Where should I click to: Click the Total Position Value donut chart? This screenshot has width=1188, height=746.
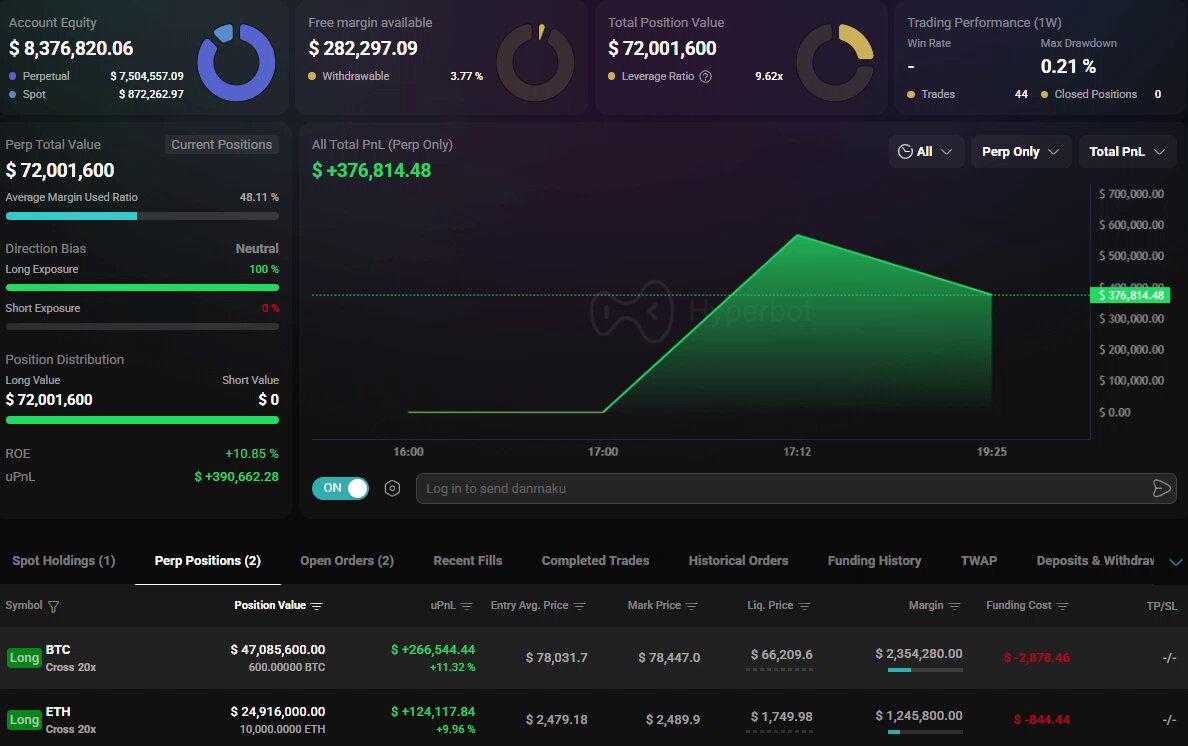pyautogui.click(x=835, y=62)
